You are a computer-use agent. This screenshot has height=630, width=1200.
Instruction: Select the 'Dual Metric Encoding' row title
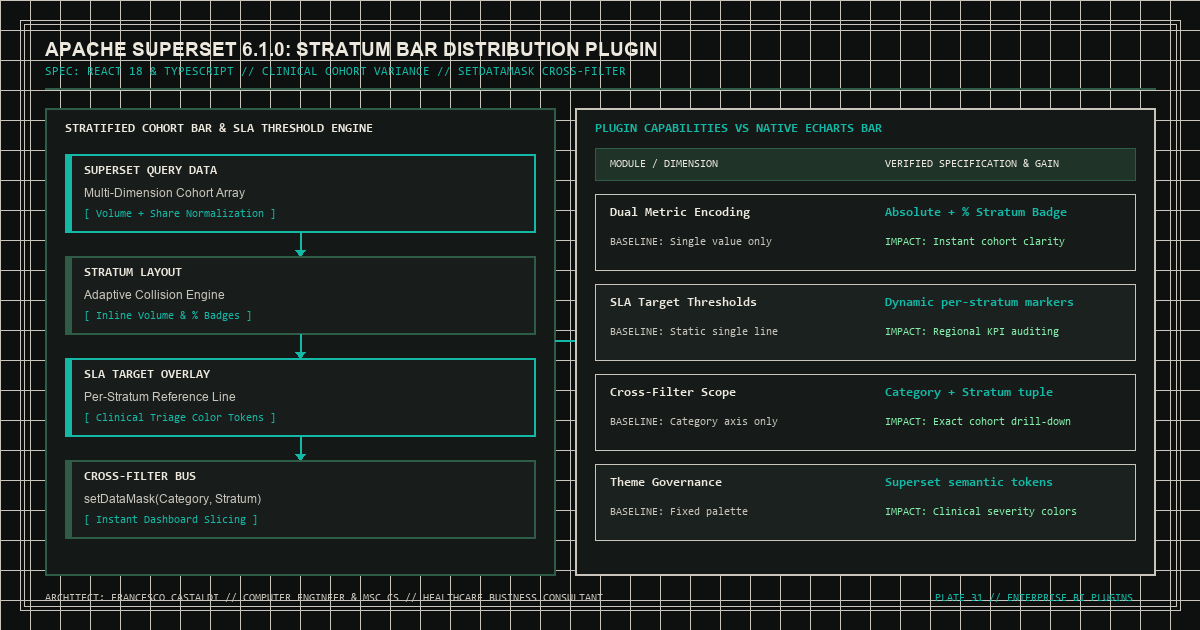[x=680, y=212]
